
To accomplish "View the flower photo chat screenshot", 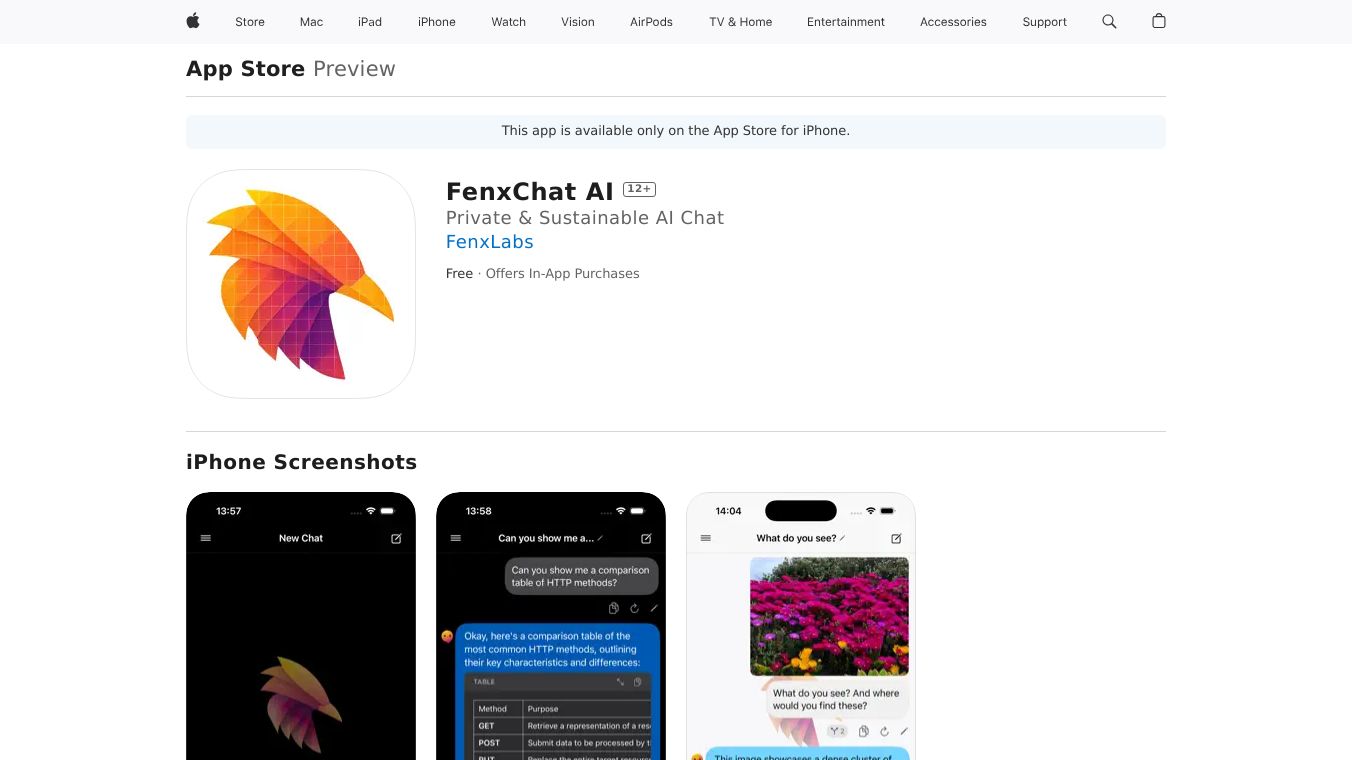I will 801,626.
